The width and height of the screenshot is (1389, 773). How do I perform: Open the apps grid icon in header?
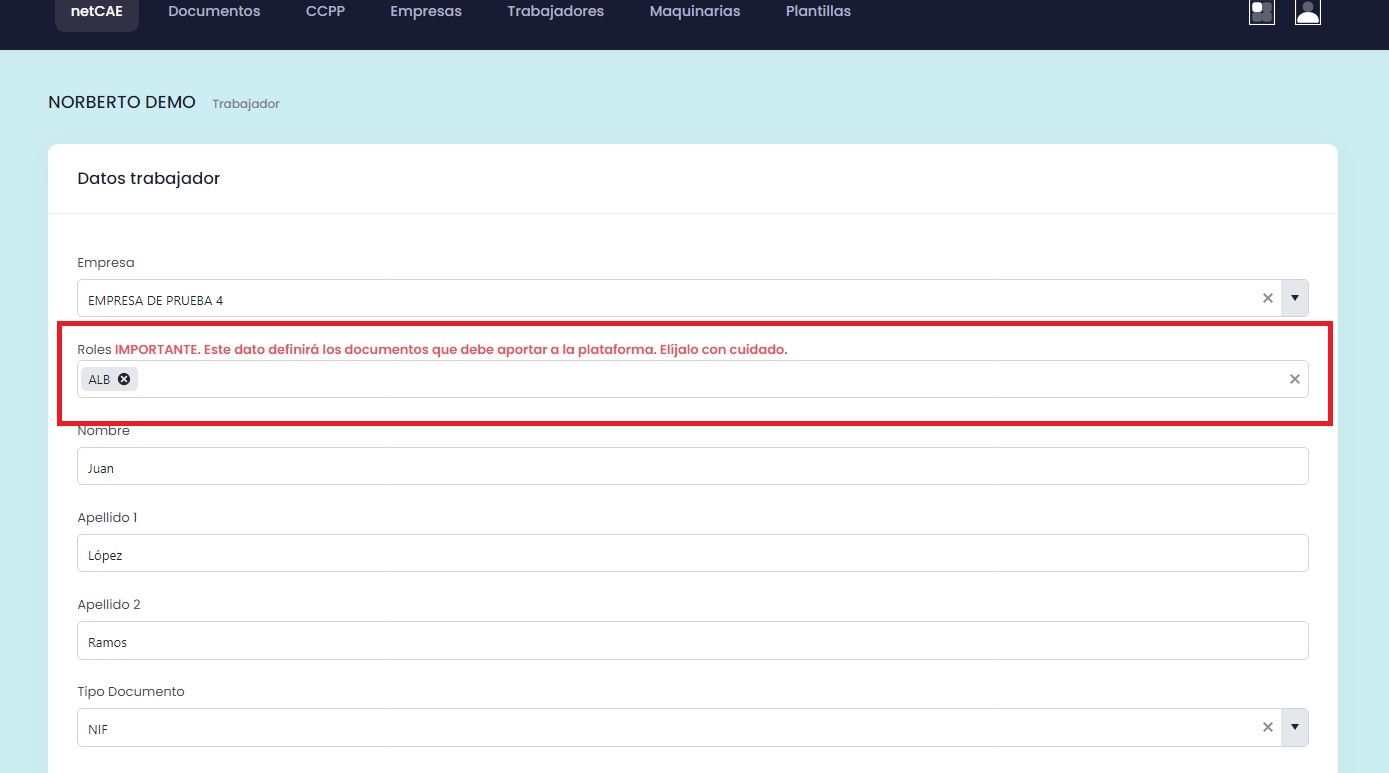[x=1261, y=12]
